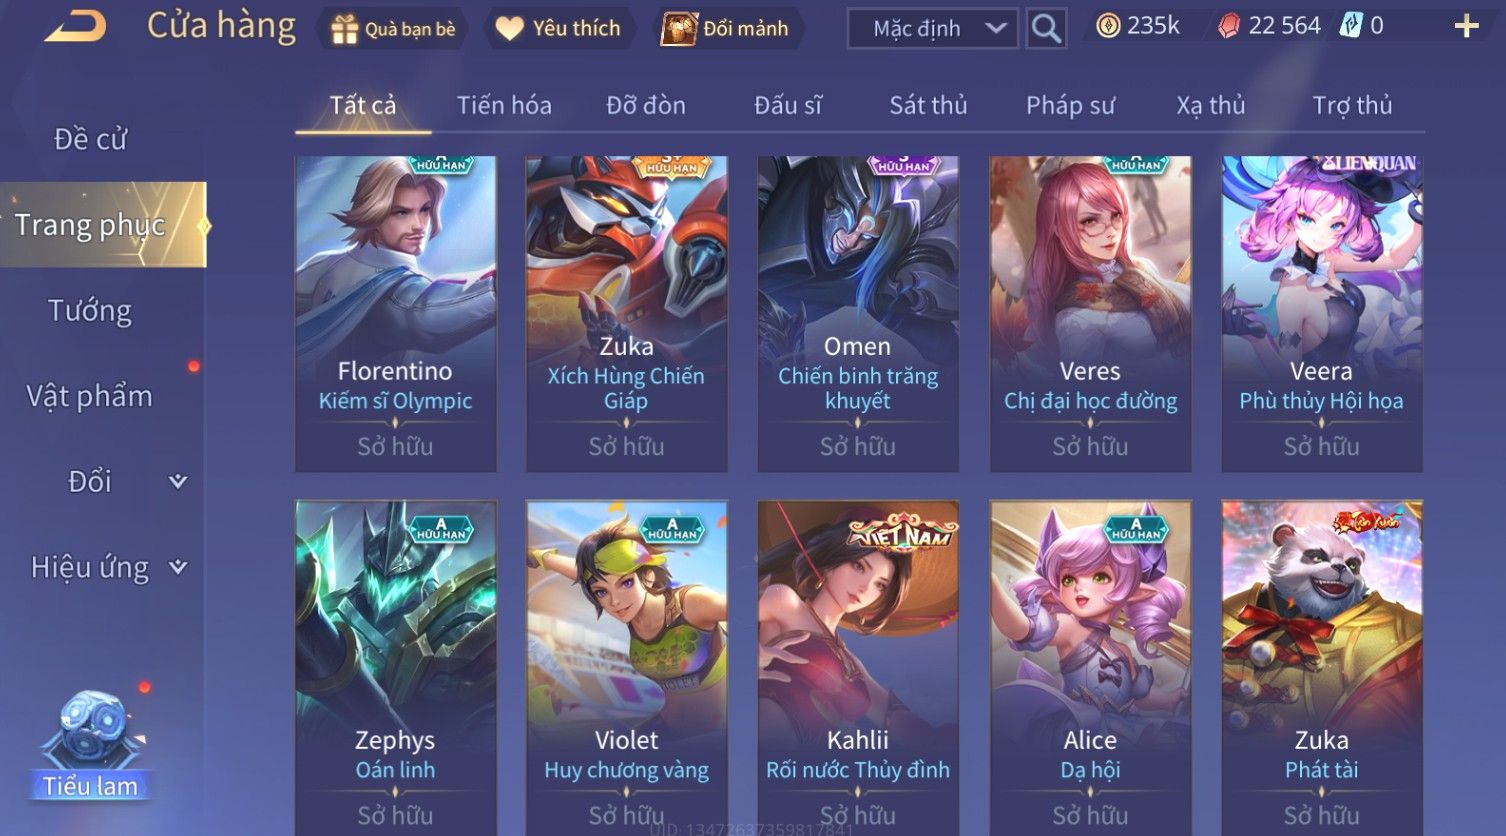Viewport: 1506px width, 836px height.
Task: Click the gold coin 235k icon
Action: point(1108,26)
